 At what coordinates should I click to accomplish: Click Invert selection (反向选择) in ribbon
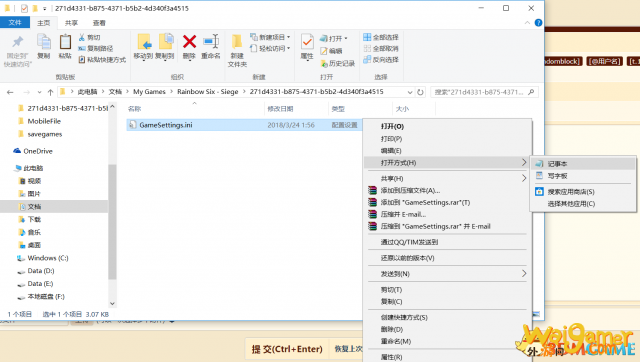point(381,60)
